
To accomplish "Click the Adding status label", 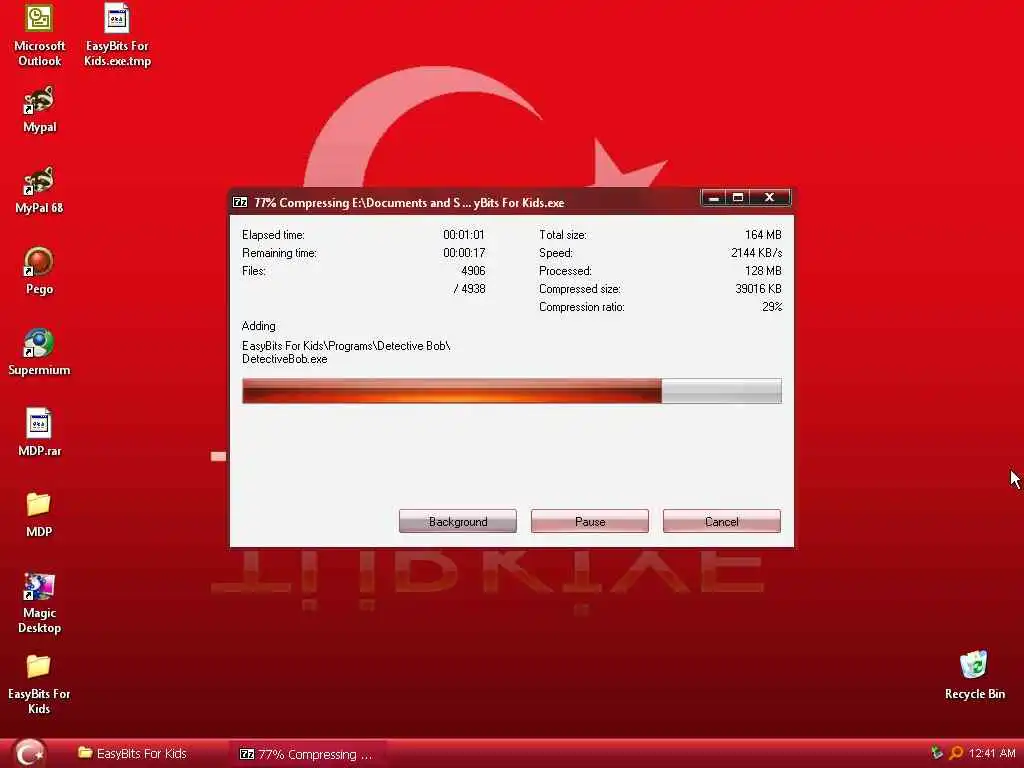I will coord(259,326).
